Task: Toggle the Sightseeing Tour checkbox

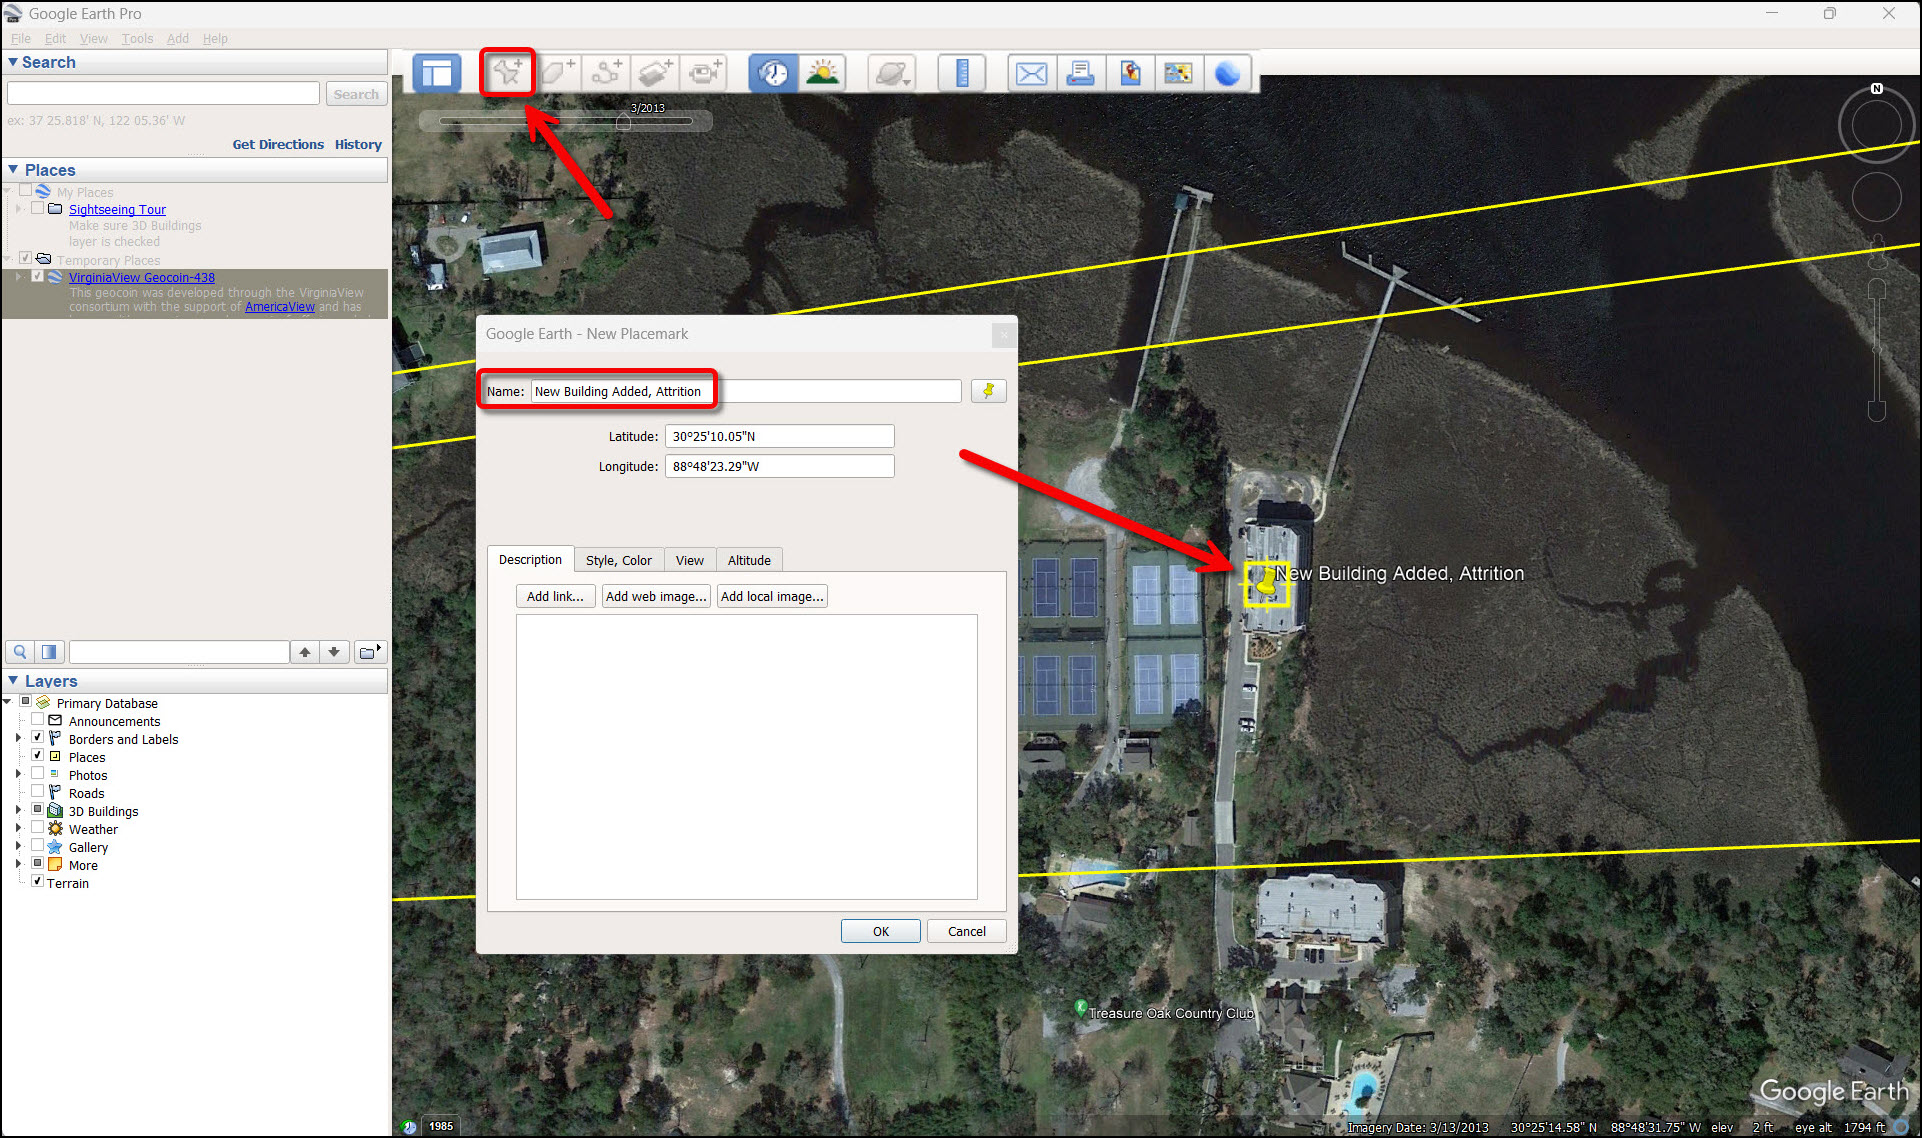Action: [x=37, y=209]
